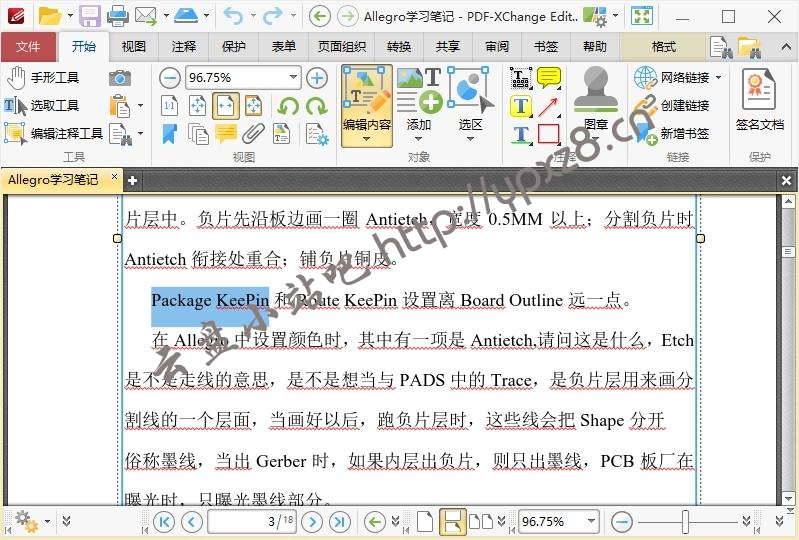Go to the last page
The width and height of the screenshot is (799, 540).
click(x=340, y=522)
